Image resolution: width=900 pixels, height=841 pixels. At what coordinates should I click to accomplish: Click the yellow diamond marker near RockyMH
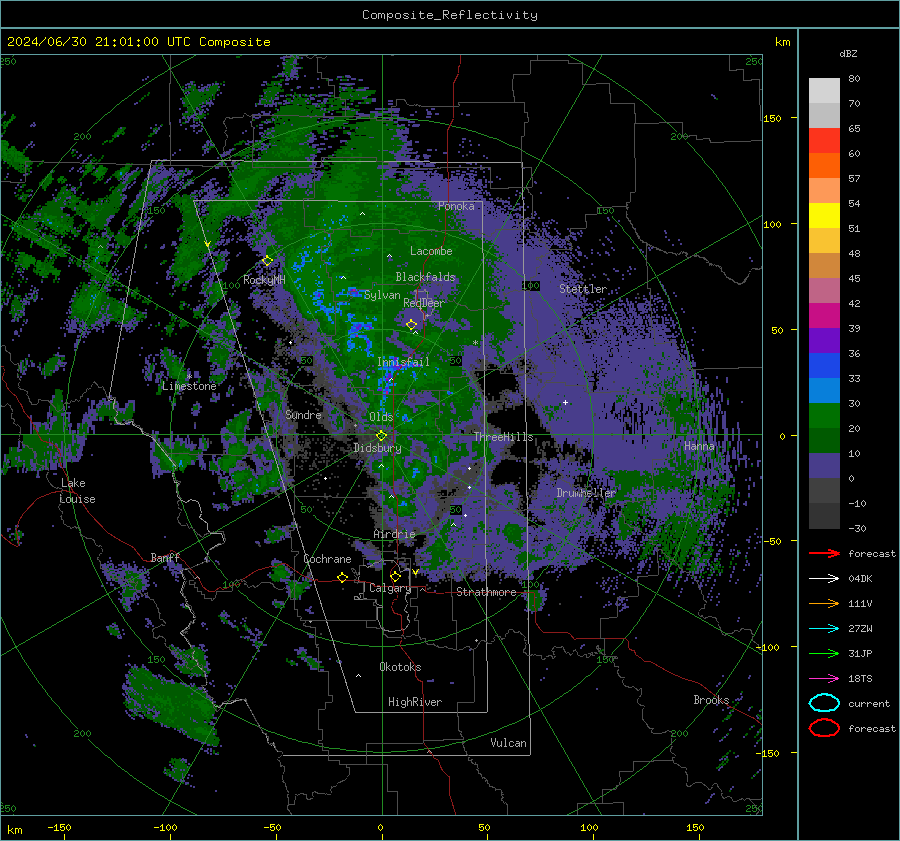(x=267, y=261)
